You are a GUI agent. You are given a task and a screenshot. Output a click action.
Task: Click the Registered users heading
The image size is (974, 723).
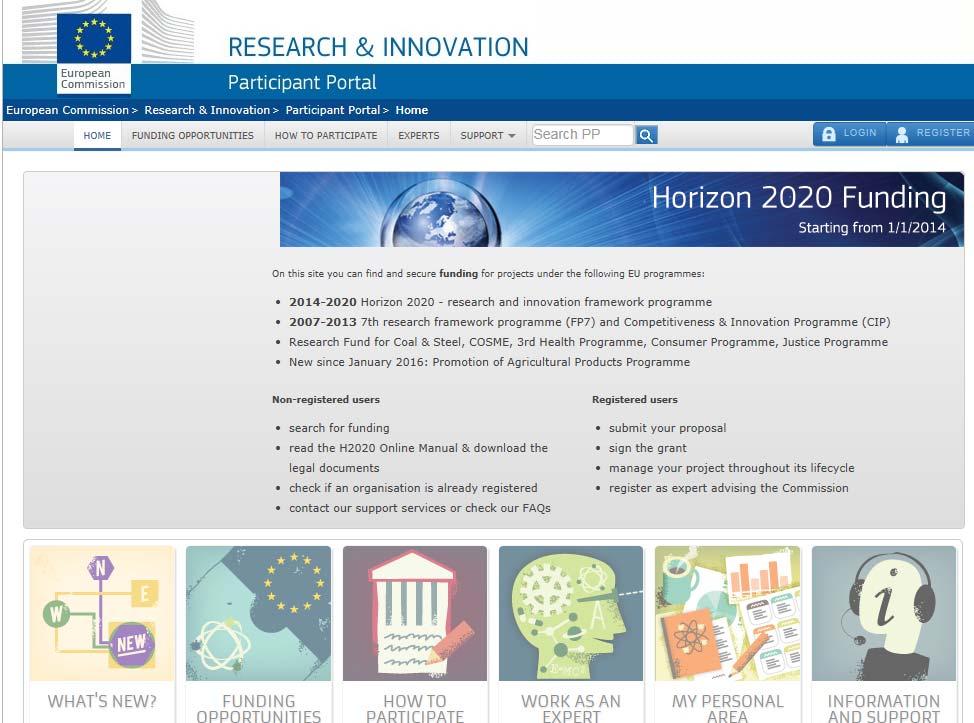(635, 399)
